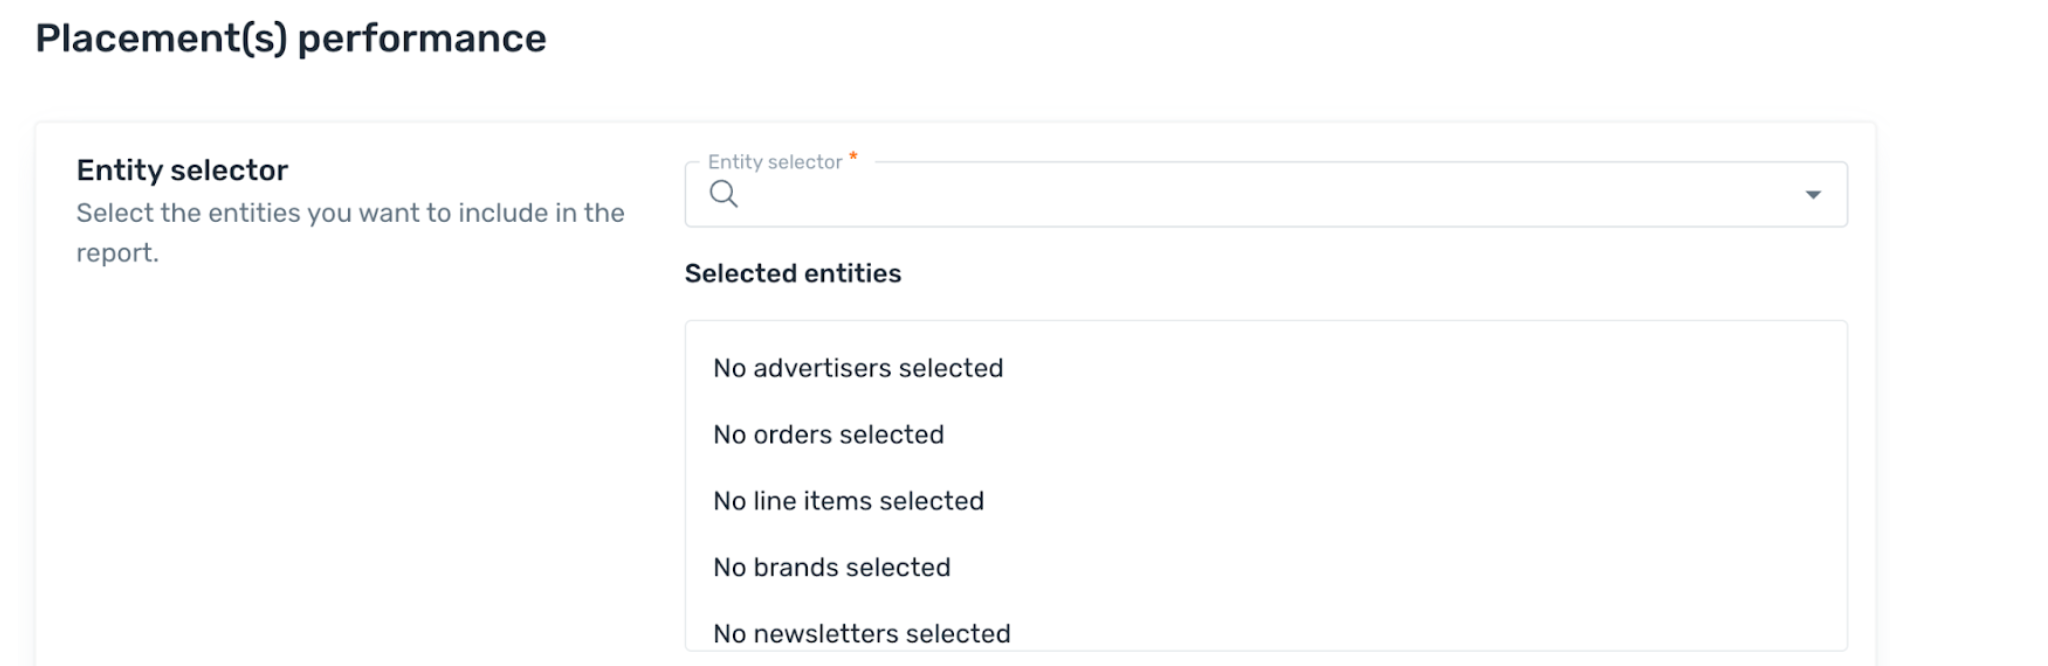Screen dimensions: 2048x666
Task: Click the 'Selected entities' heading
Action: tap(793, 274)
